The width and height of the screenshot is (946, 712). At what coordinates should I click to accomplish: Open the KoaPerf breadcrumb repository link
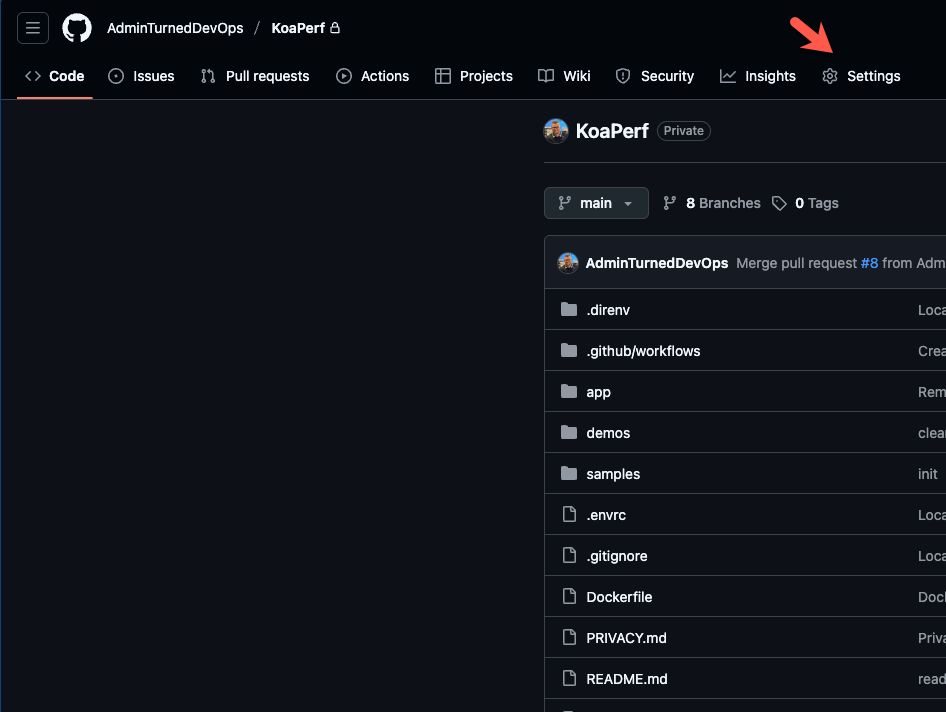point(298,28)
